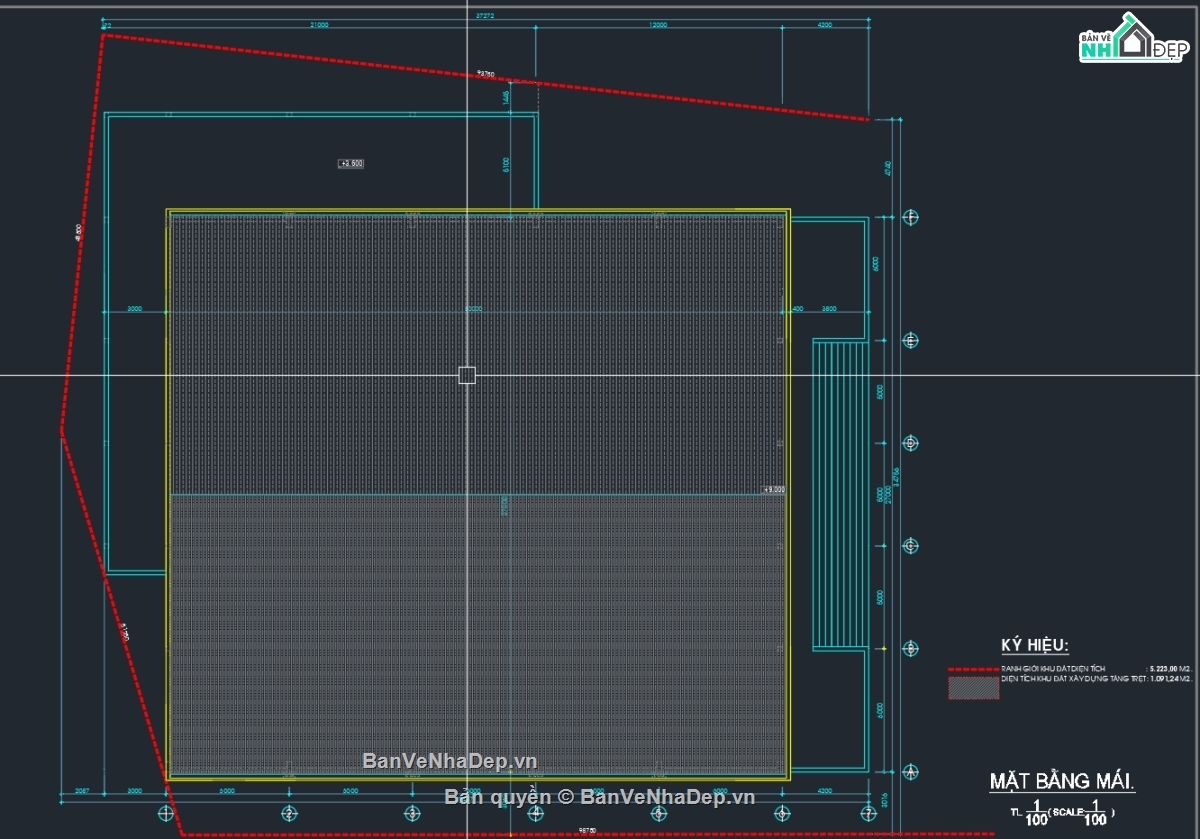Screen dimensions: 1200x839
Task: Click the red dashed boundary legend line
Action: point(973,668)
